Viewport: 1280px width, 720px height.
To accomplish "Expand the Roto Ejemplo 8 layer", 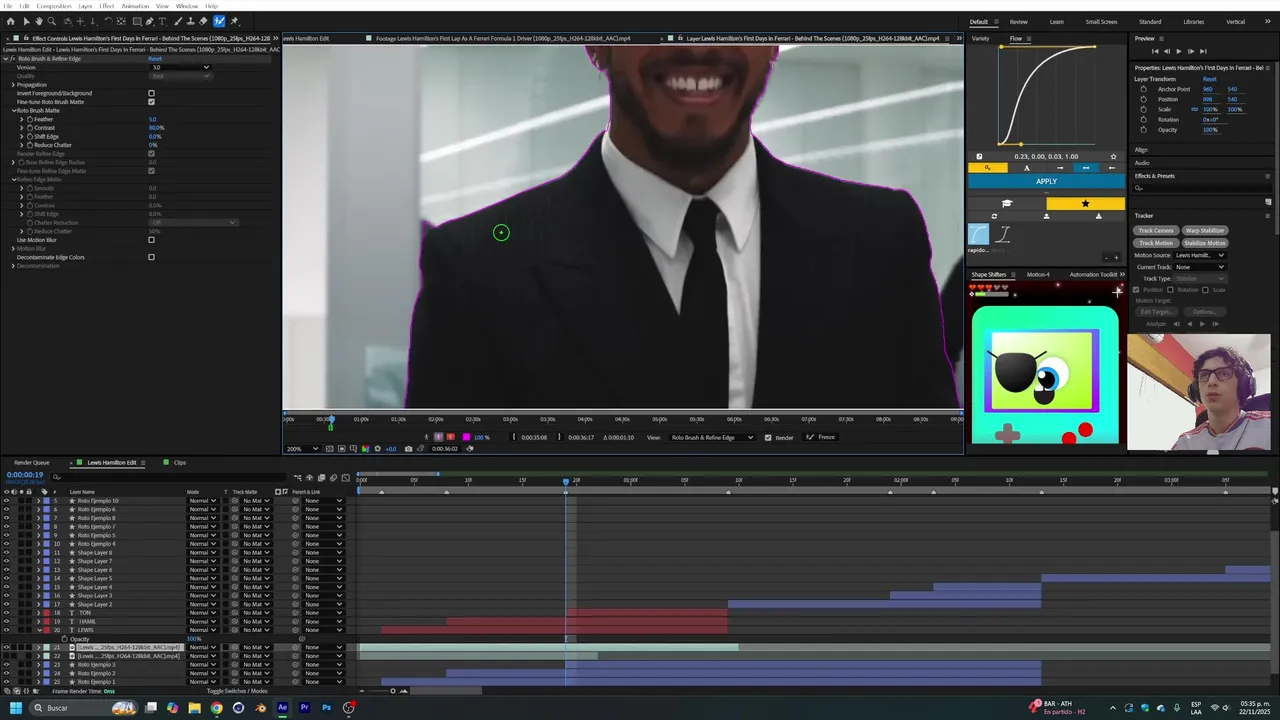I will pos(38,518).
